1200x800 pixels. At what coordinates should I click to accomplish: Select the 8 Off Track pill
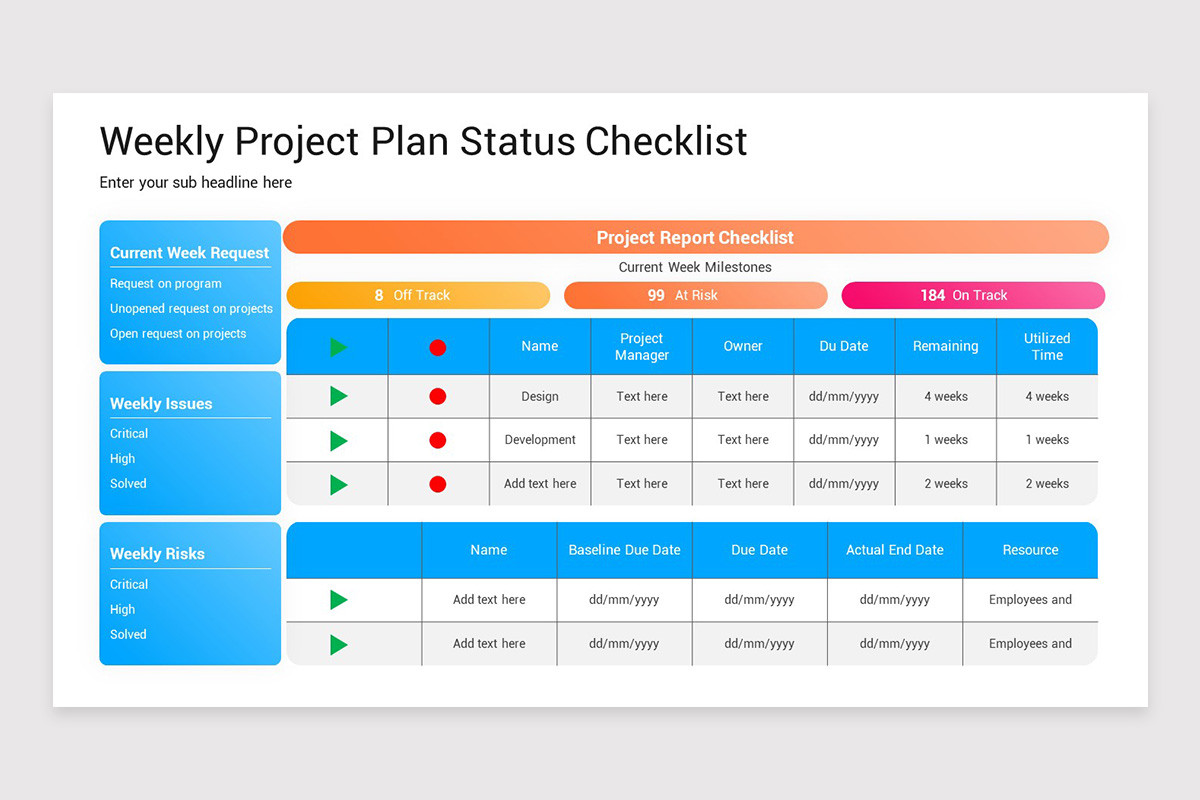point(418,295)
